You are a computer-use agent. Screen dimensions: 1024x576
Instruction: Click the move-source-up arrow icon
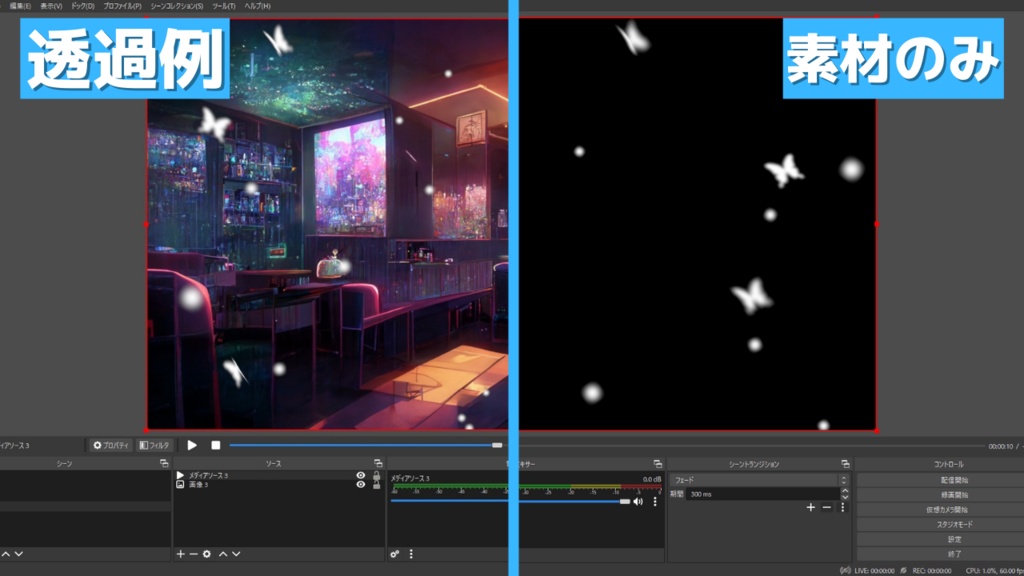click(x=221, y=554)
